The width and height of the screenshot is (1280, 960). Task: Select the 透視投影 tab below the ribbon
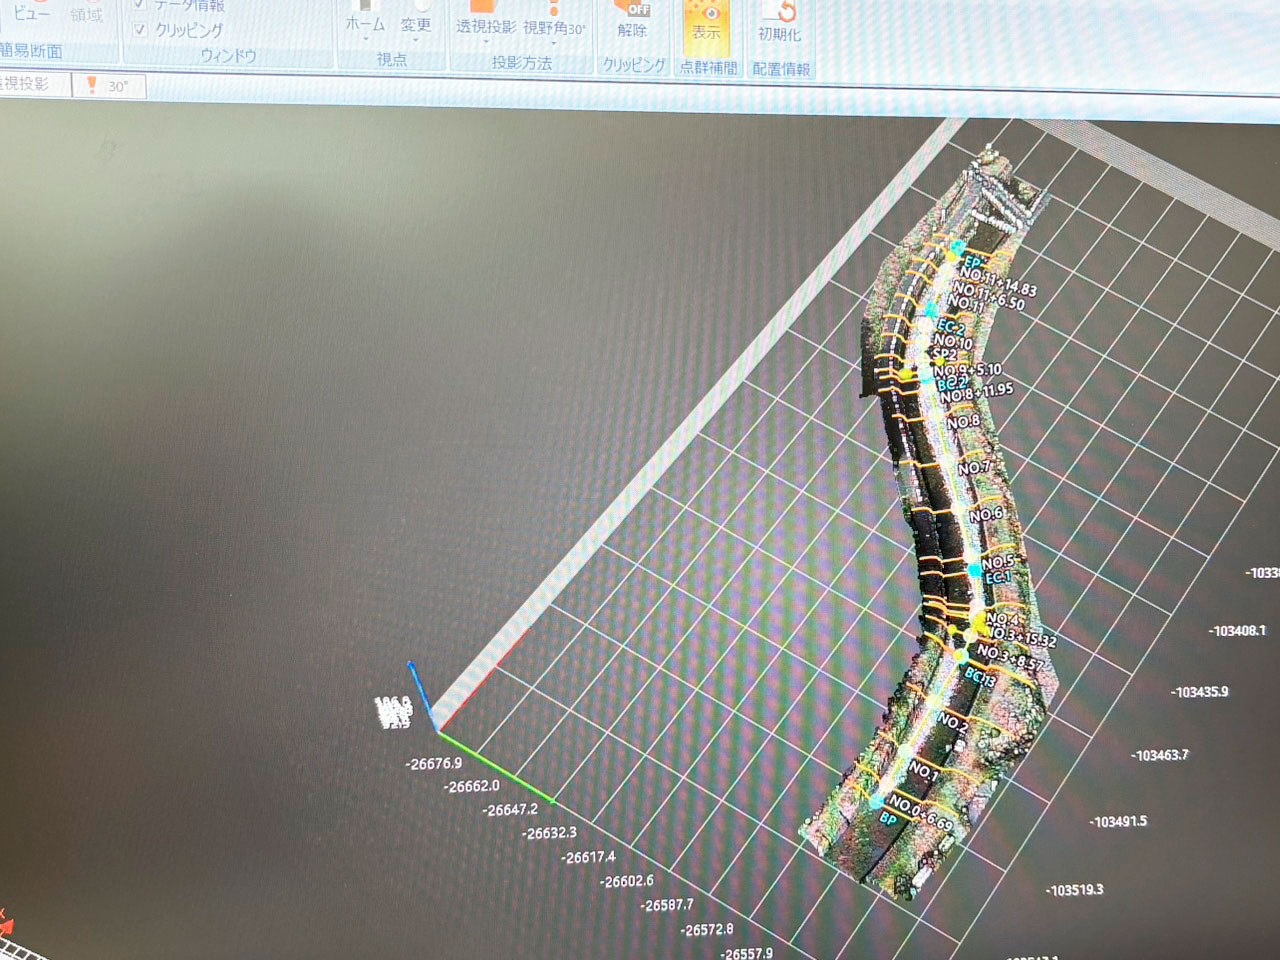pyautogui.click(x=28, y=84)
